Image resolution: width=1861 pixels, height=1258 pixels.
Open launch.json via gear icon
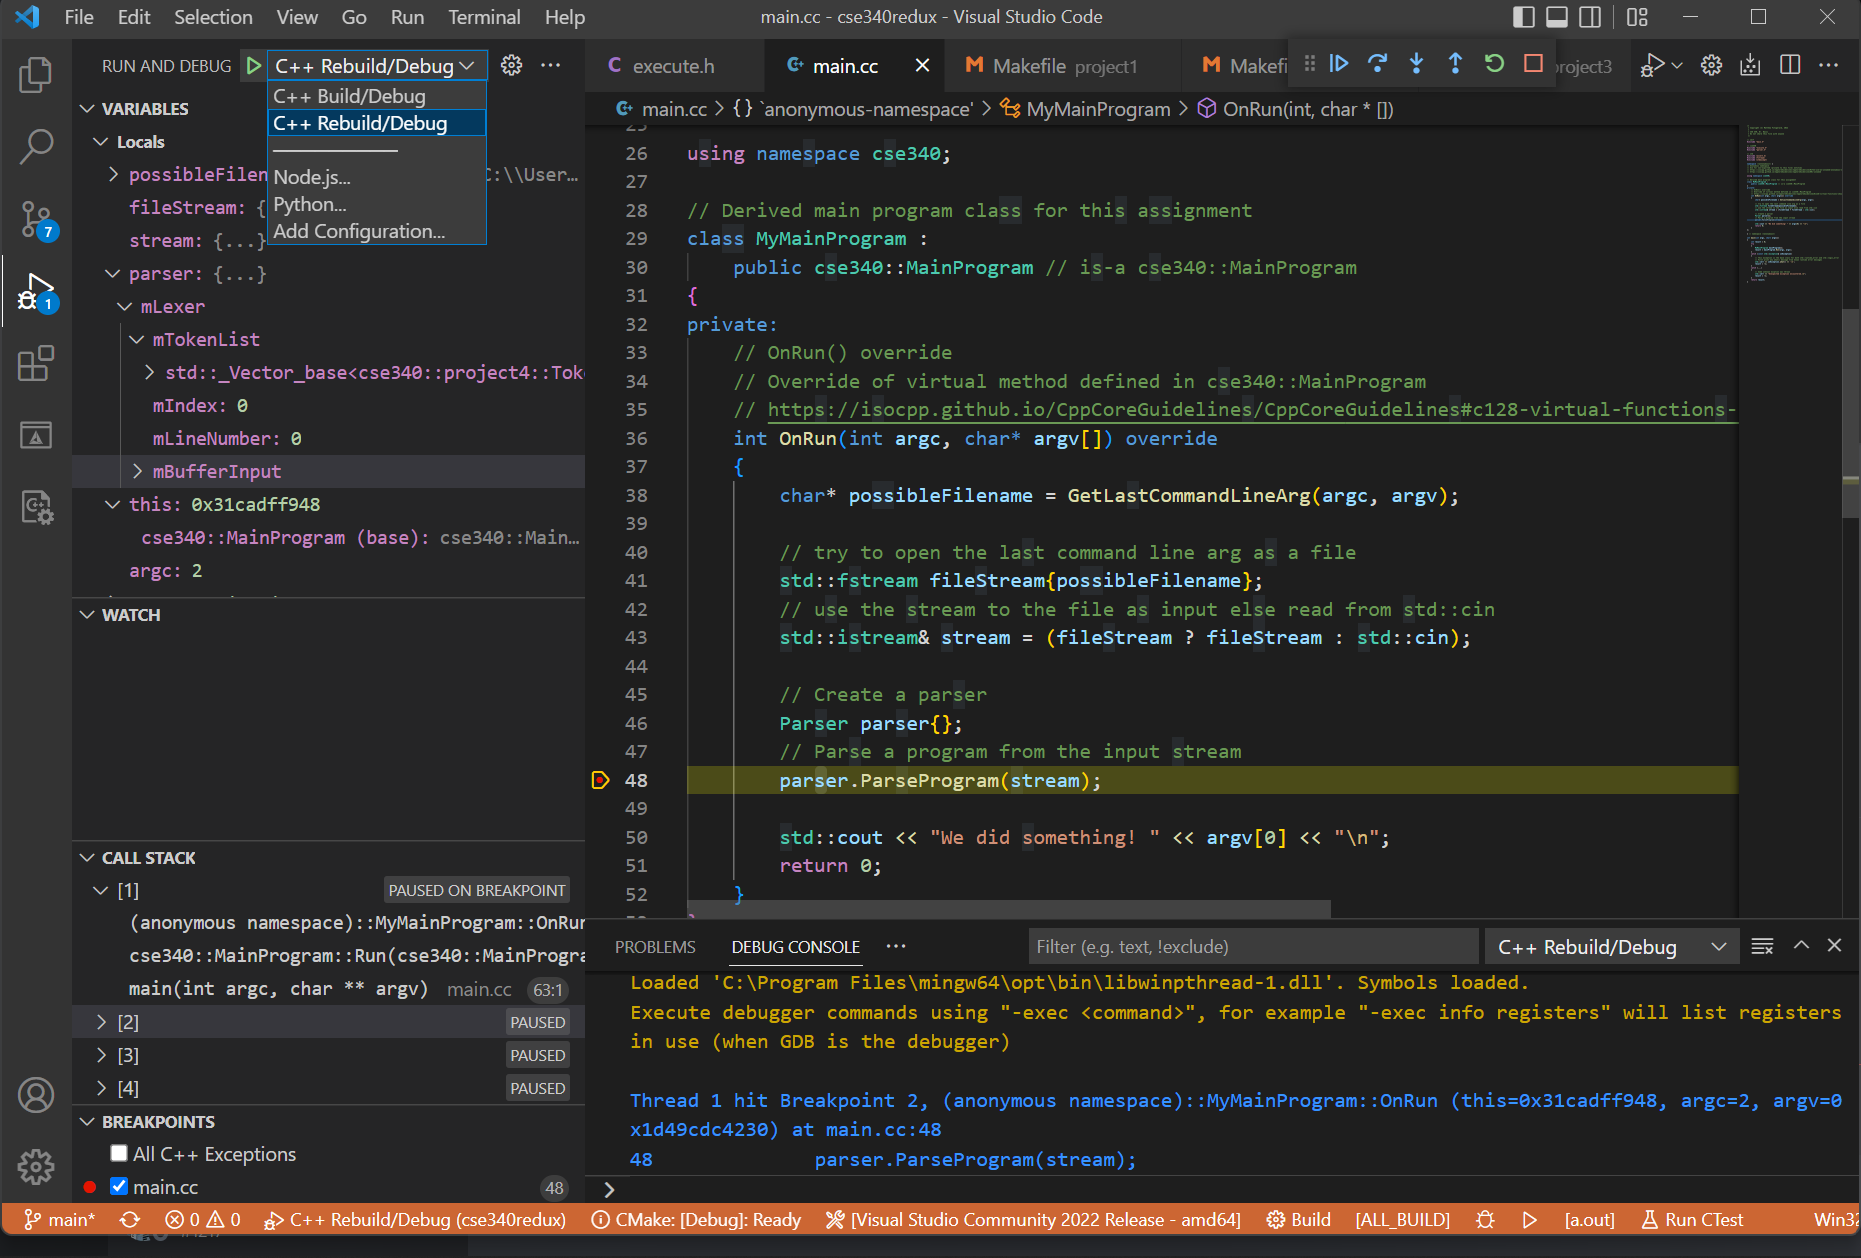pos(511,66)
